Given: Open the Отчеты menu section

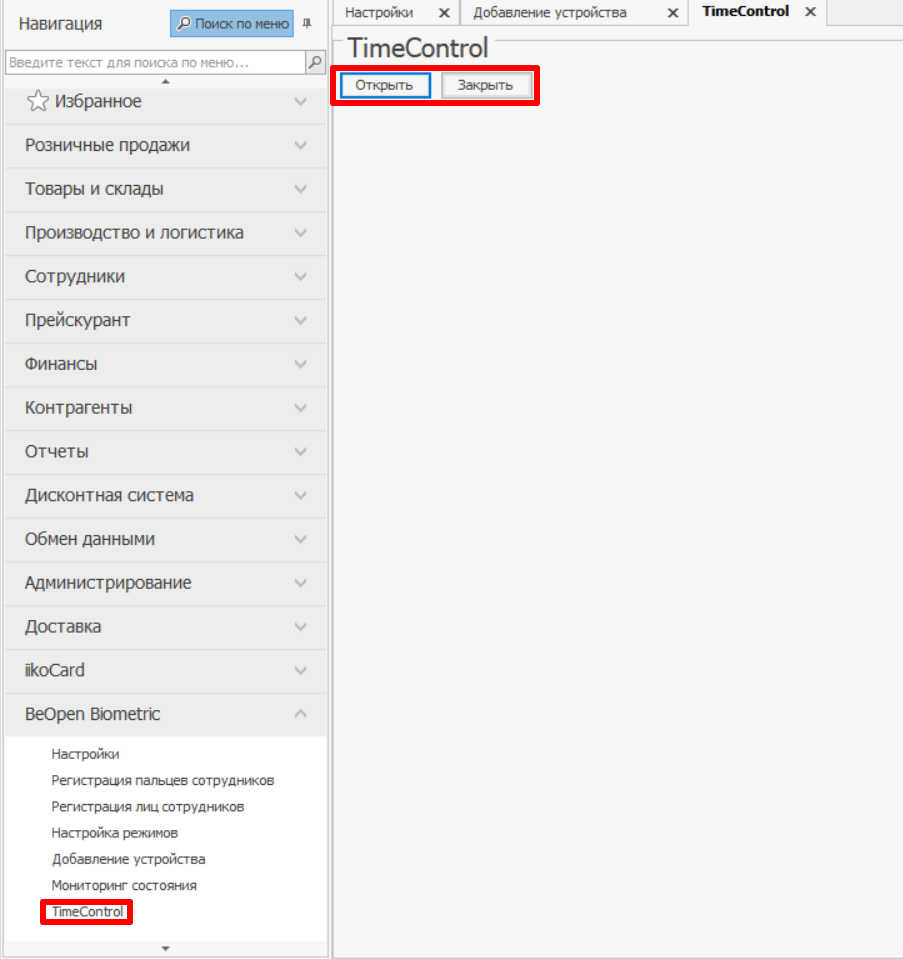Looking at the screenshot, I should 166,451.
